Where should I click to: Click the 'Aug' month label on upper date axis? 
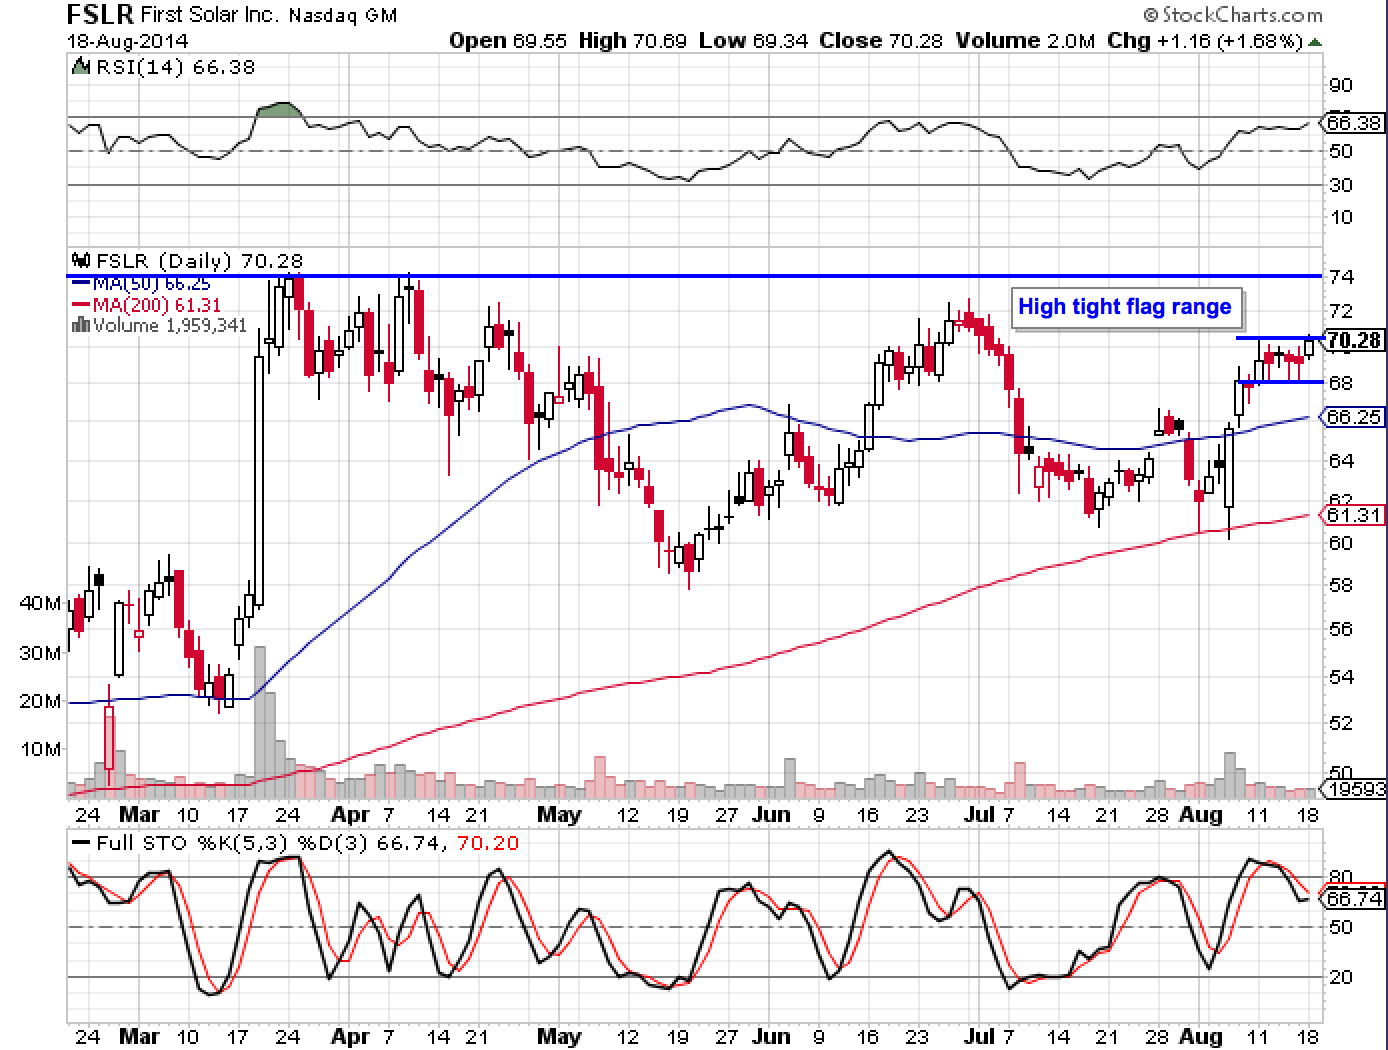pos(1200,814)
